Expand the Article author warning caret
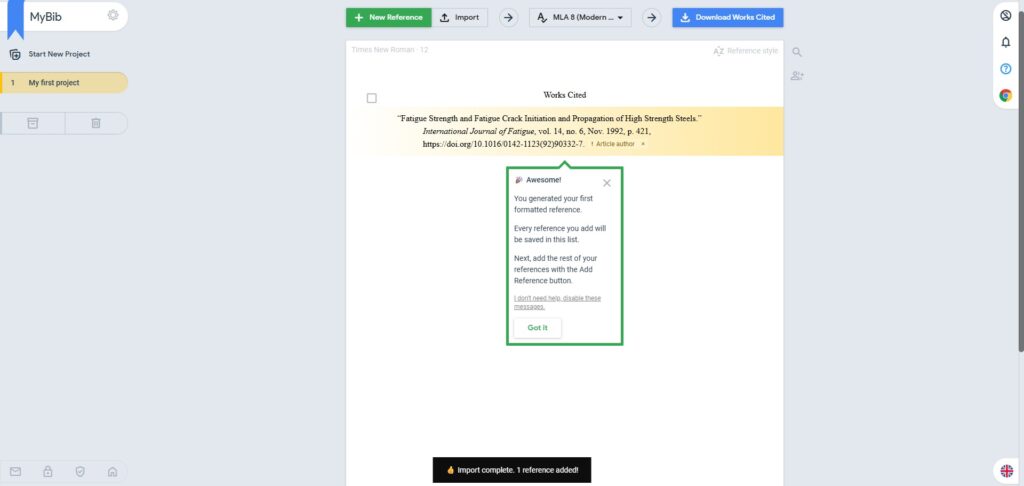Screen dimensions: 1024x486 click(x=643, y=144)
